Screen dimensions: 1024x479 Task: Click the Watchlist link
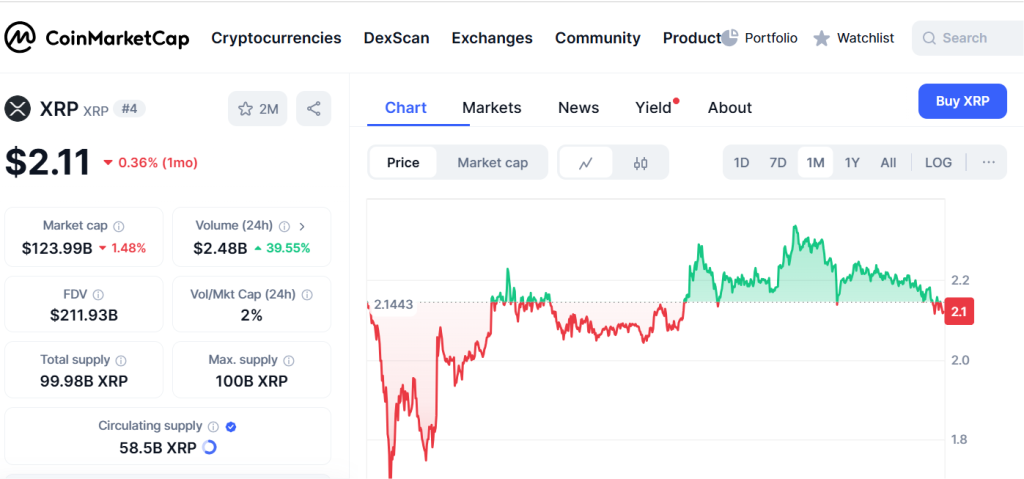point(865,38)
